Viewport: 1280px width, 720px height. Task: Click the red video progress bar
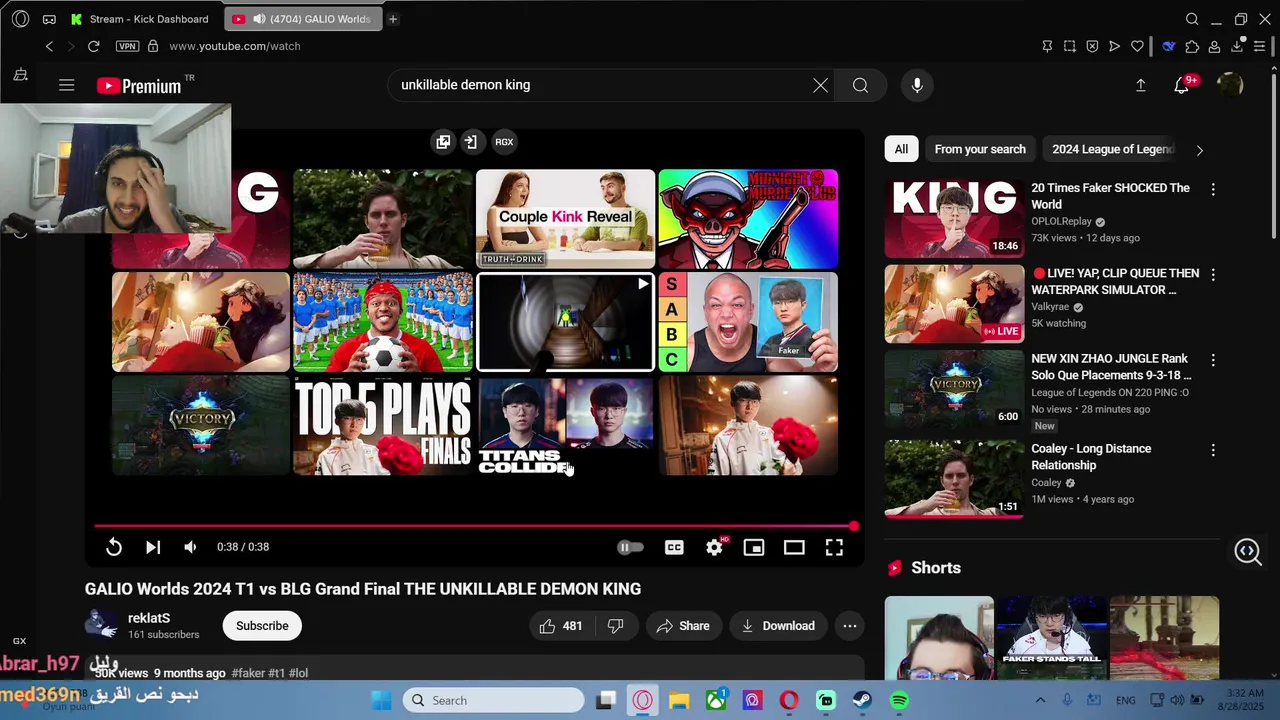click(475, 526)
